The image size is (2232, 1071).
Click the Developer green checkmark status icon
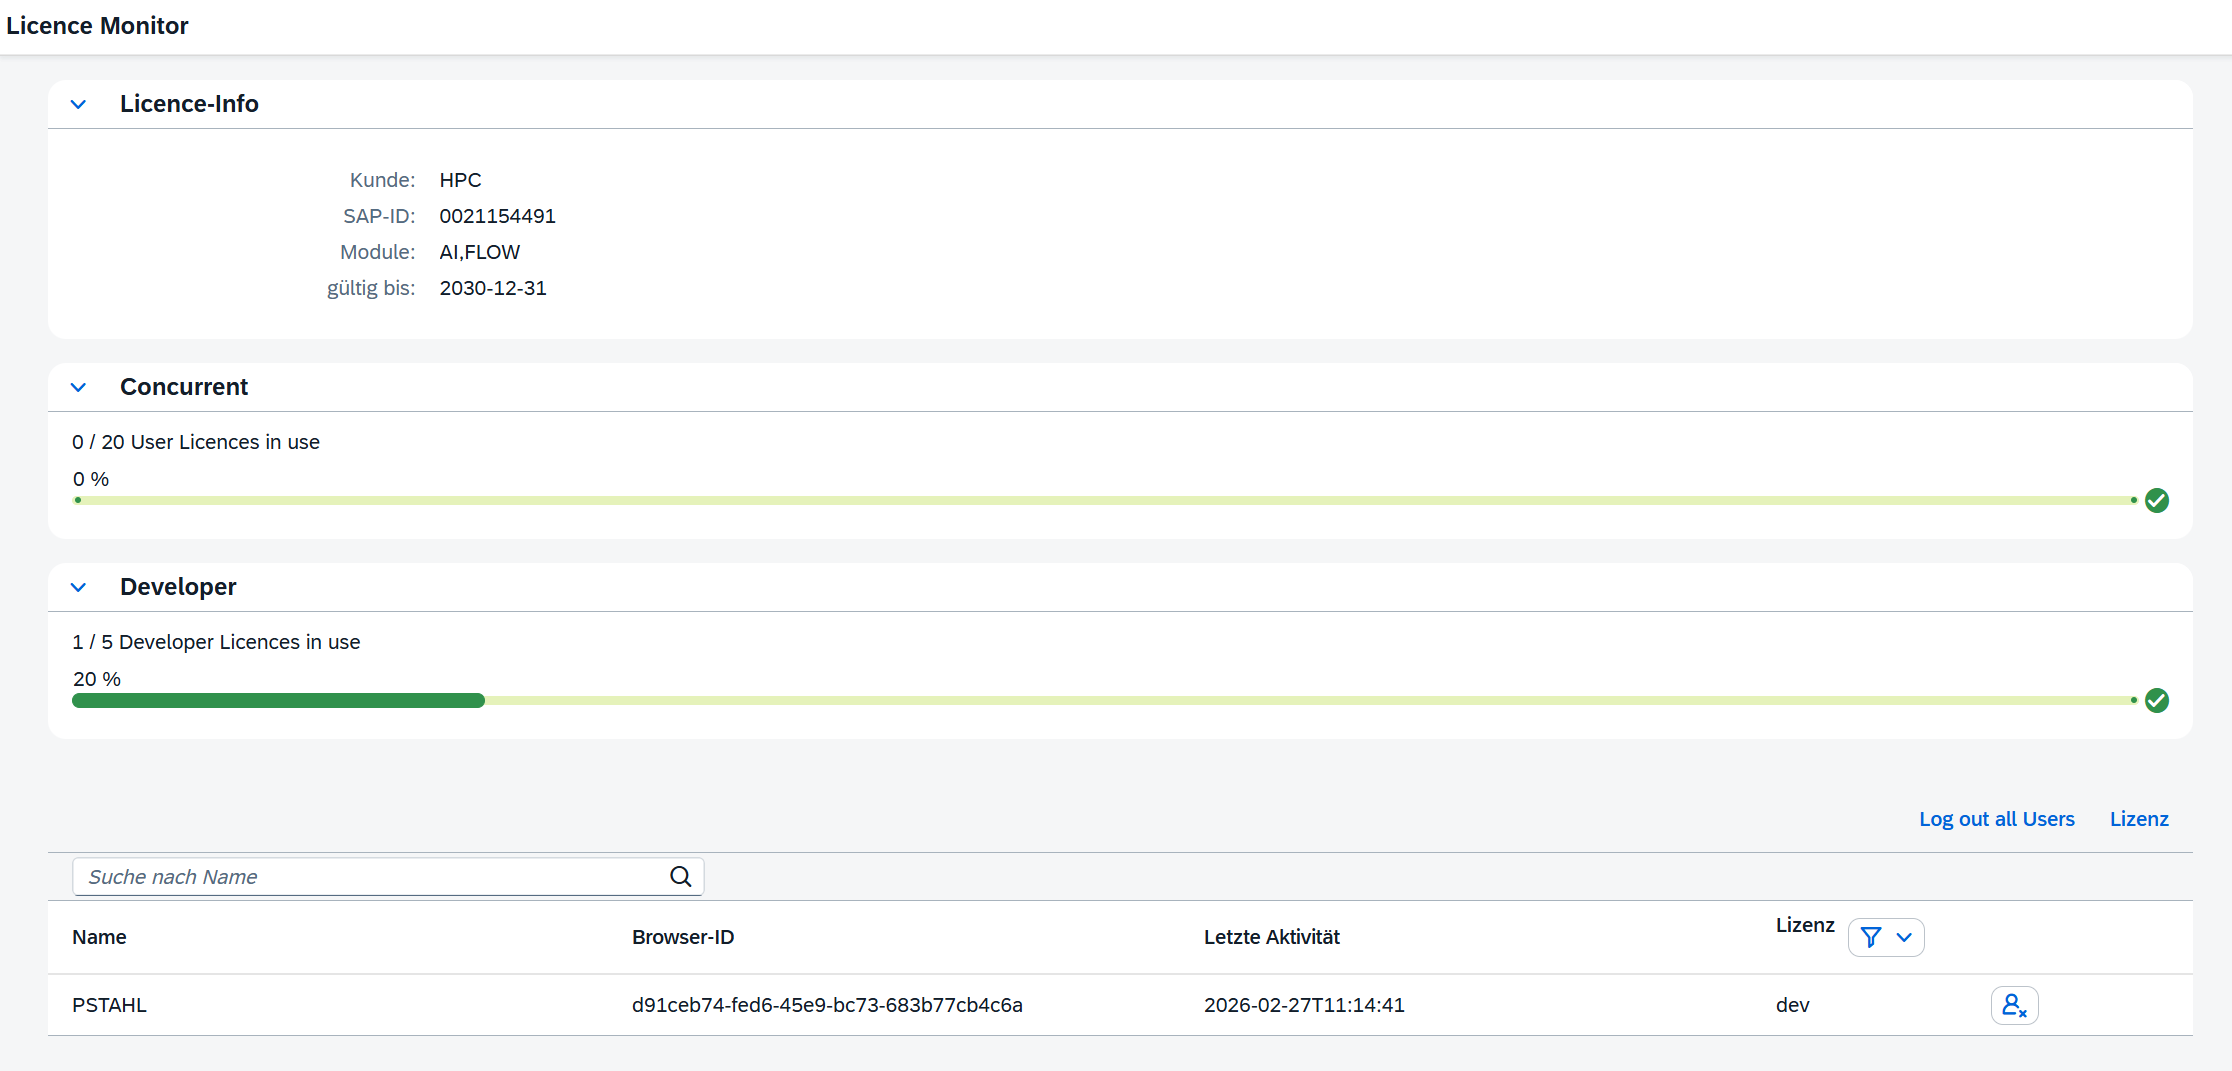click(x=2157, y=700)
